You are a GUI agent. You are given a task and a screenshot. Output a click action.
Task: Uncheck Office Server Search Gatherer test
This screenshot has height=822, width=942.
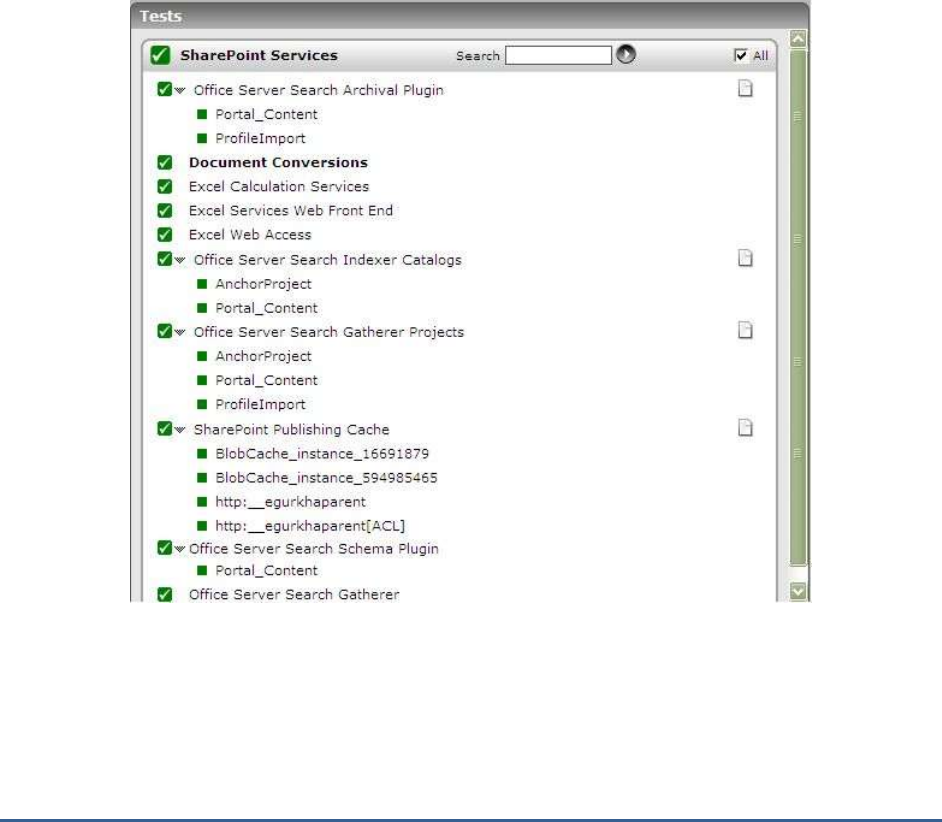tap(165, 594)
